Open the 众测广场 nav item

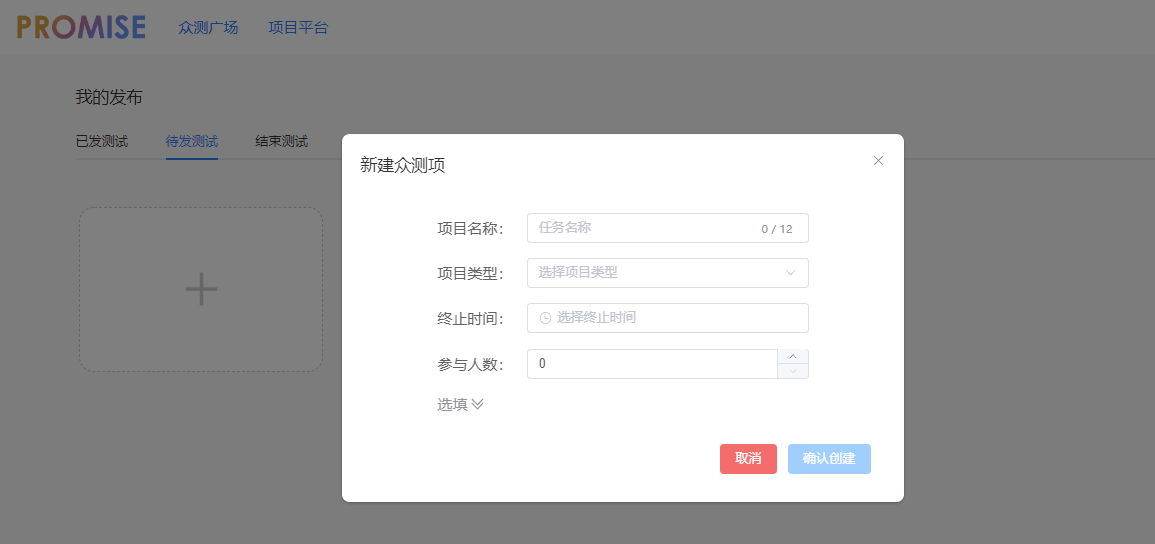[x=208, y=28]
